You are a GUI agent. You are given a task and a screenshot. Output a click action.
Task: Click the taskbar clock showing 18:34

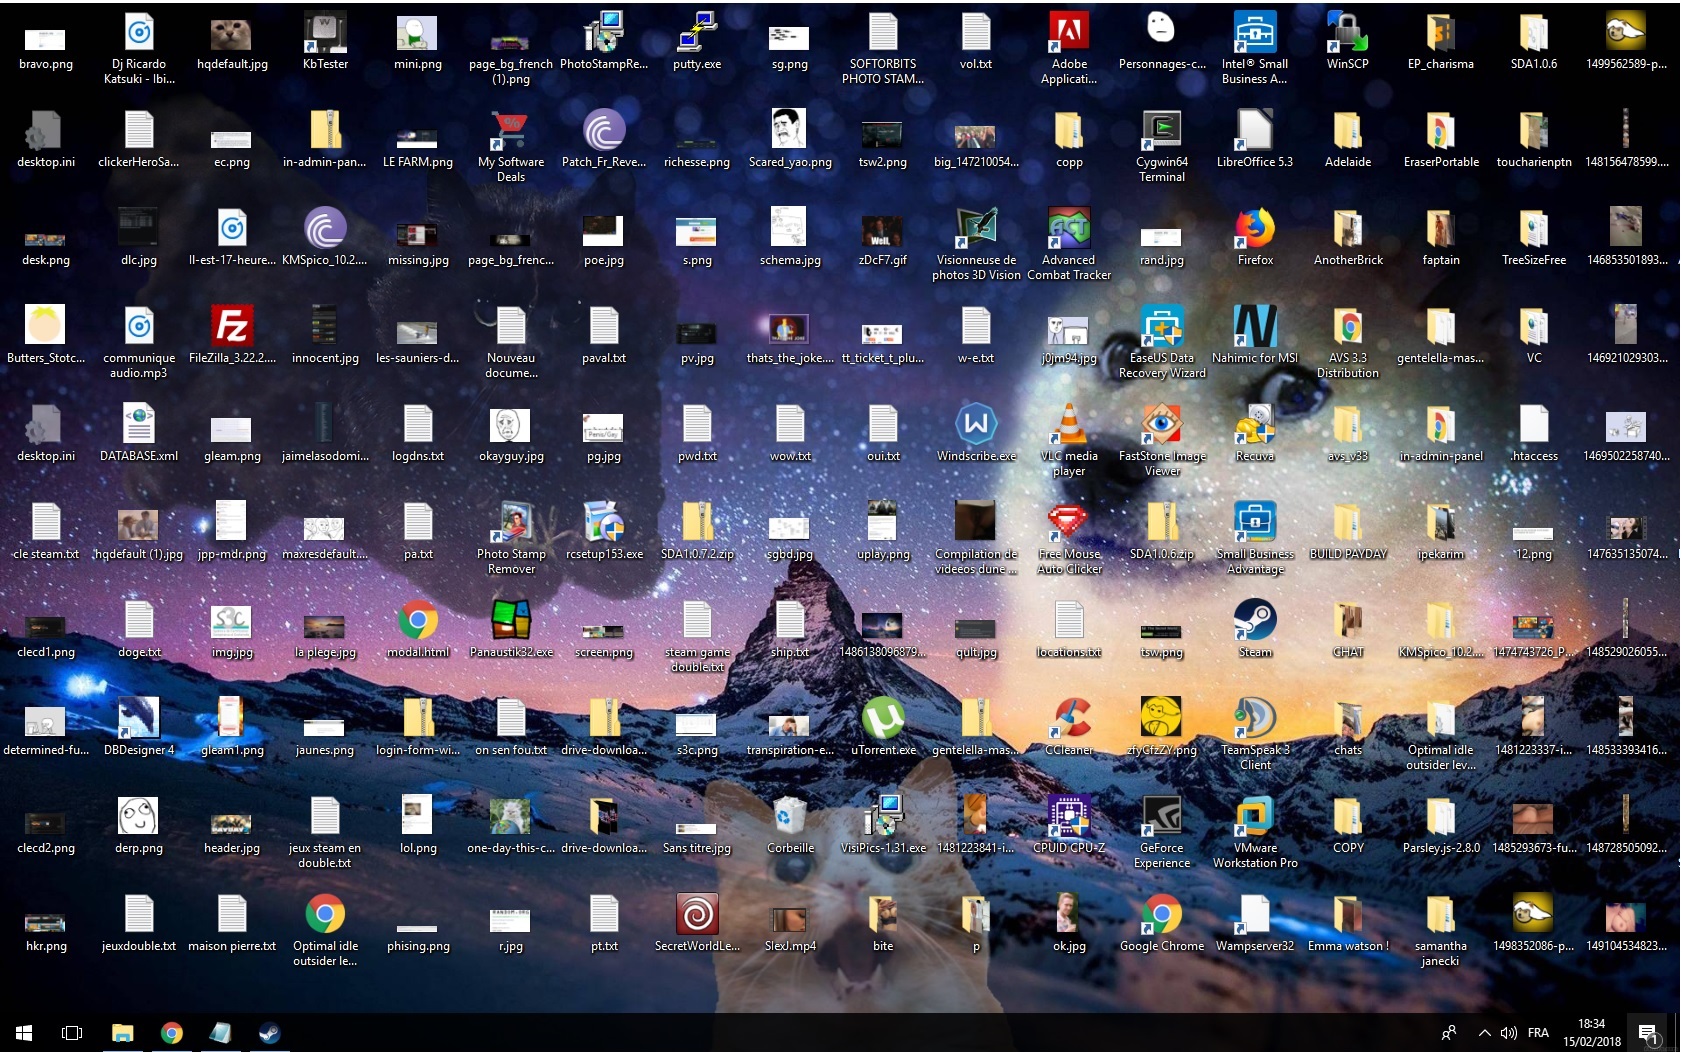[x=1592, y=1033]
